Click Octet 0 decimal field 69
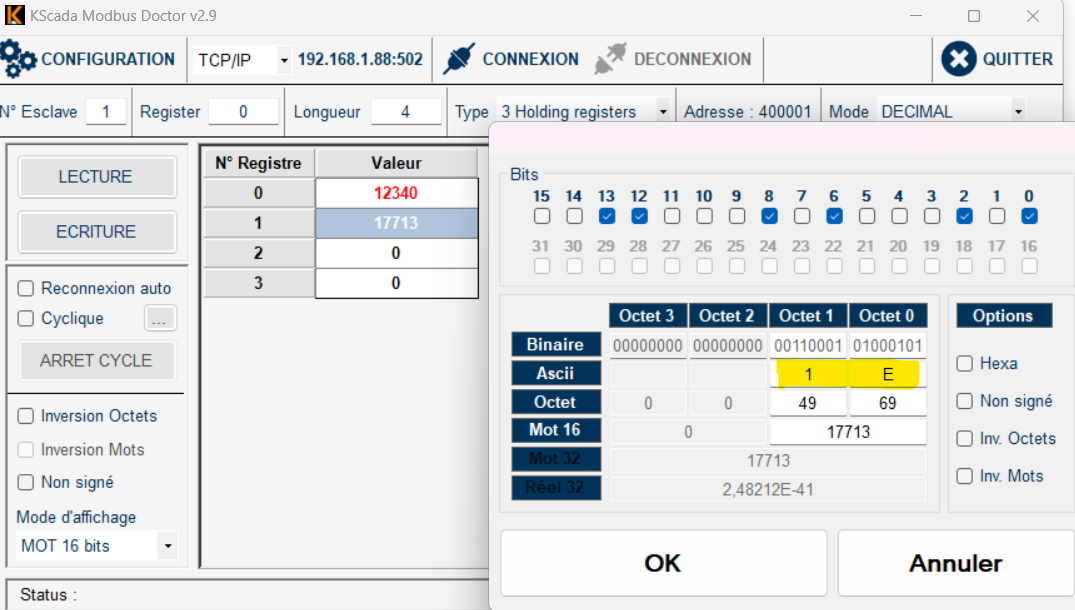Viewport: 1075px width, 610px height. pyautogui.click(x=888, y=403)
